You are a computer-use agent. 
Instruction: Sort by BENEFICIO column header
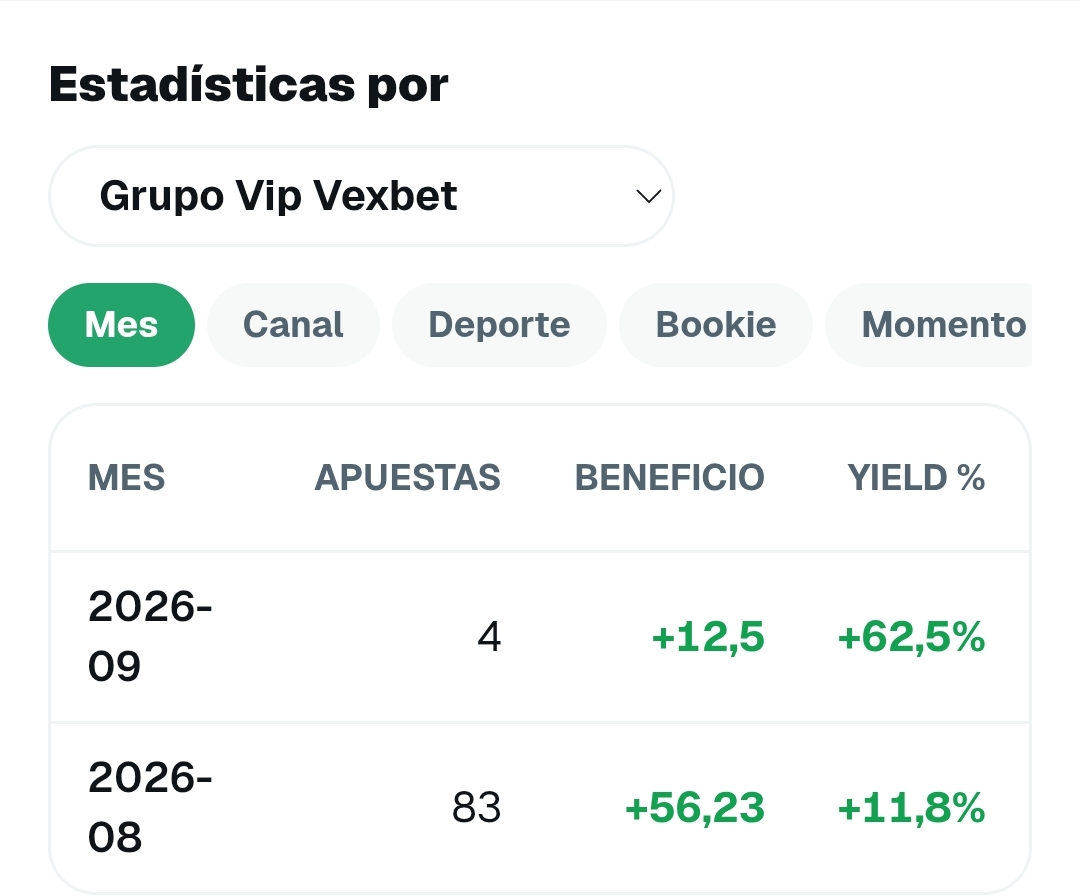pyautogui.click(x=669, y=477)
